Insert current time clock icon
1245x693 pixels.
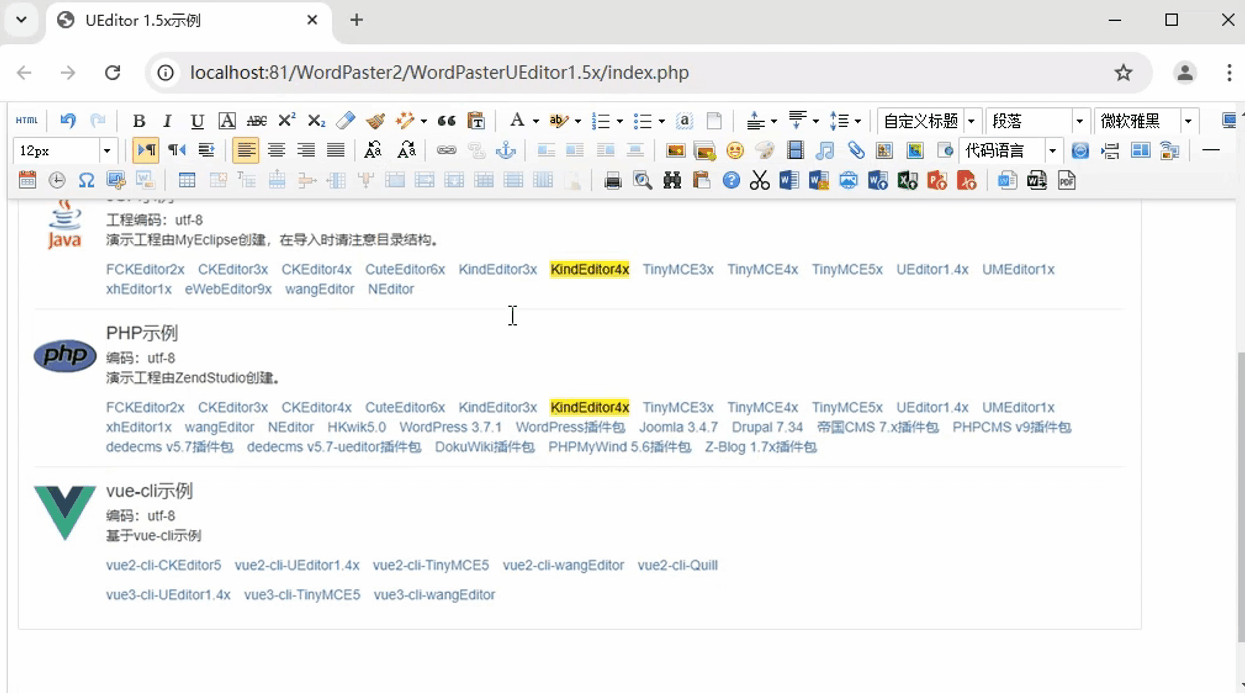tap(57, 181)
